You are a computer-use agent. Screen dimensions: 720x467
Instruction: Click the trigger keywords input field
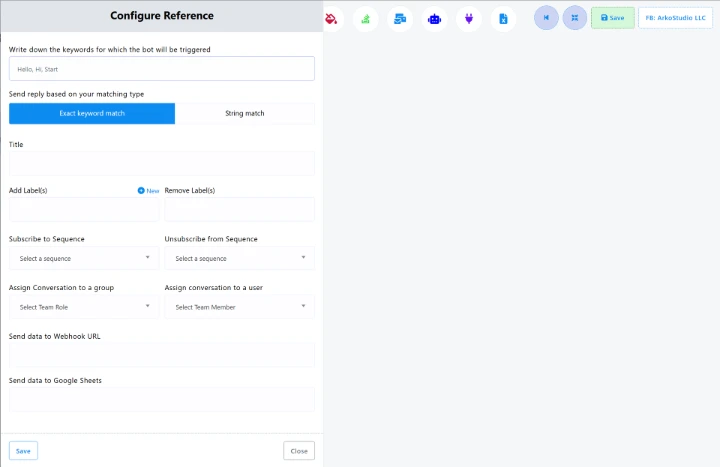pyautogui.click(x=162, y=69)
